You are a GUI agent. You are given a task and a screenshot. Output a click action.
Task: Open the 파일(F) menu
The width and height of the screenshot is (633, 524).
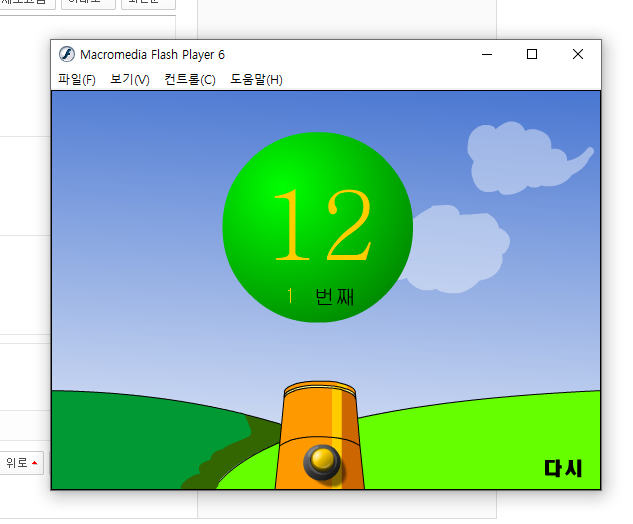coord(77,80)
